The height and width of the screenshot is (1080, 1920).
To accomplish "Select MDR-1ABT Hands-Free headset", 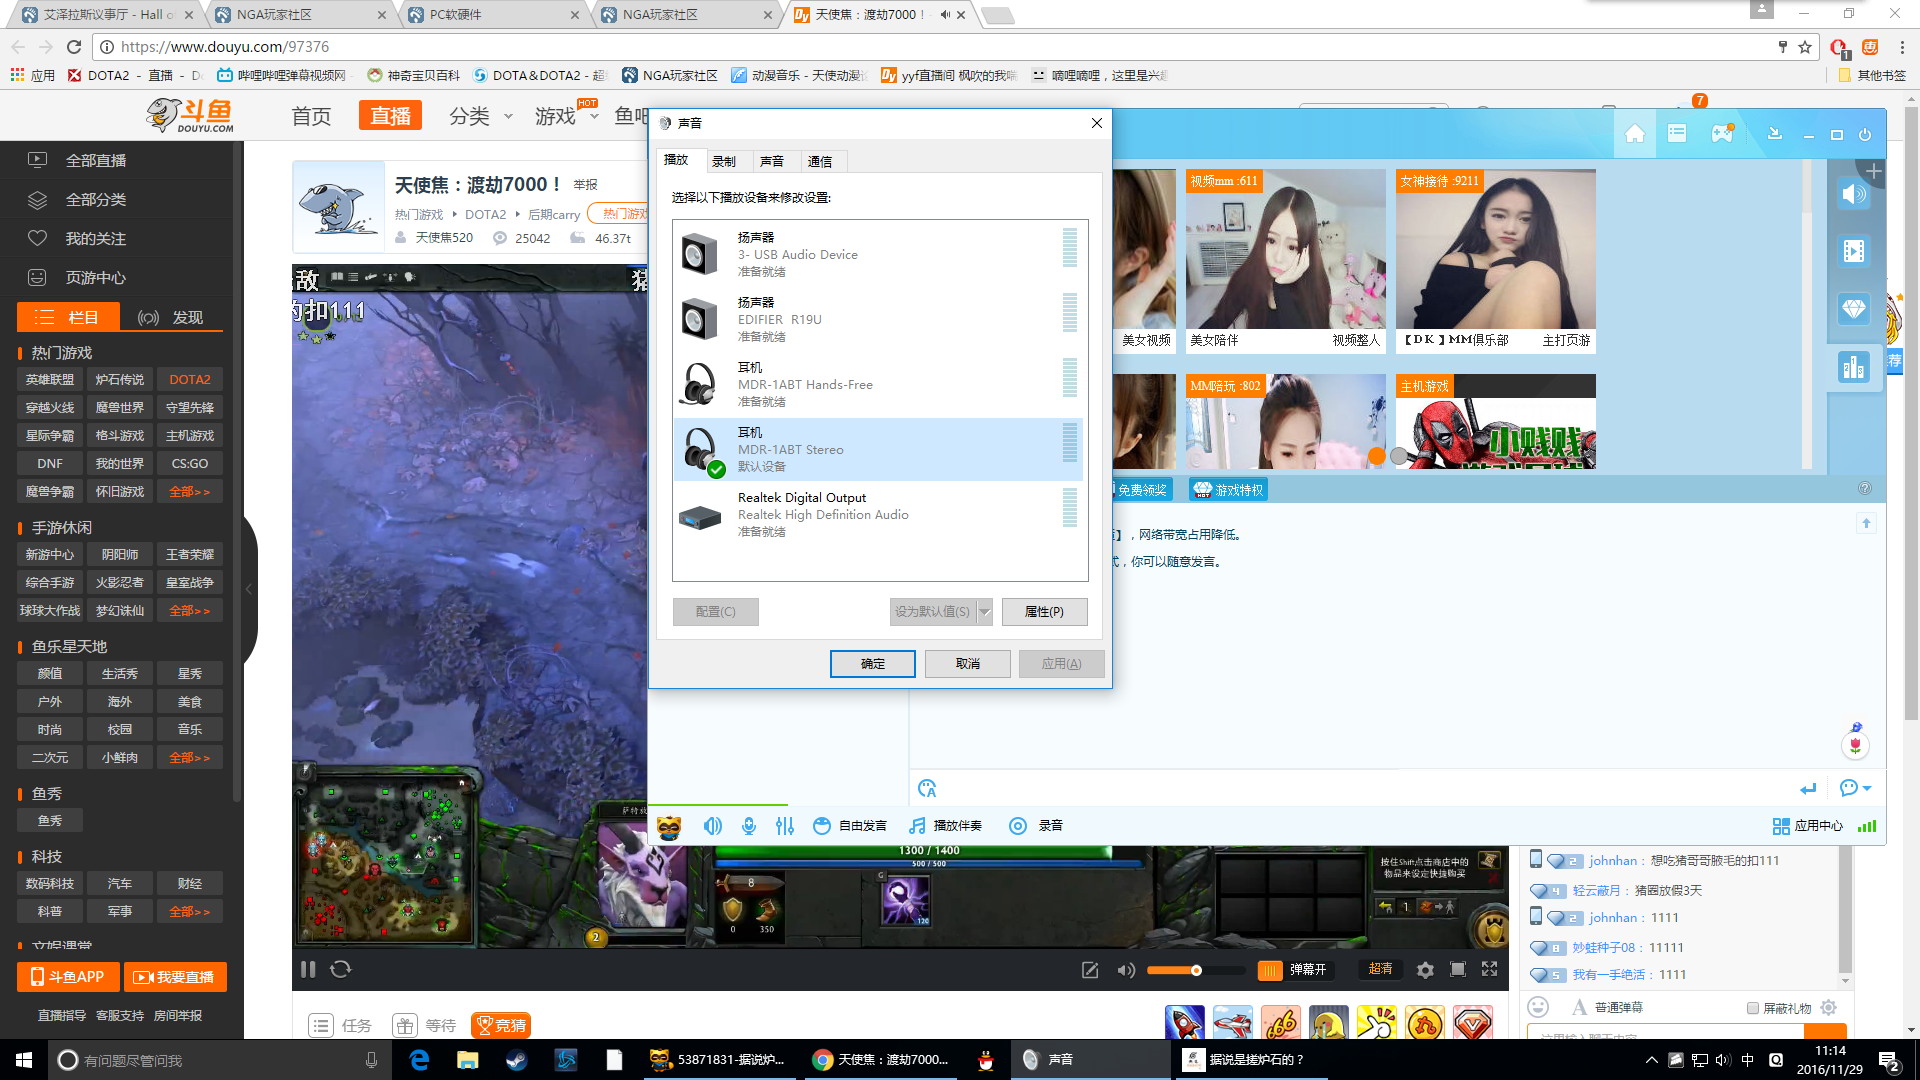I will click(878, 384).
